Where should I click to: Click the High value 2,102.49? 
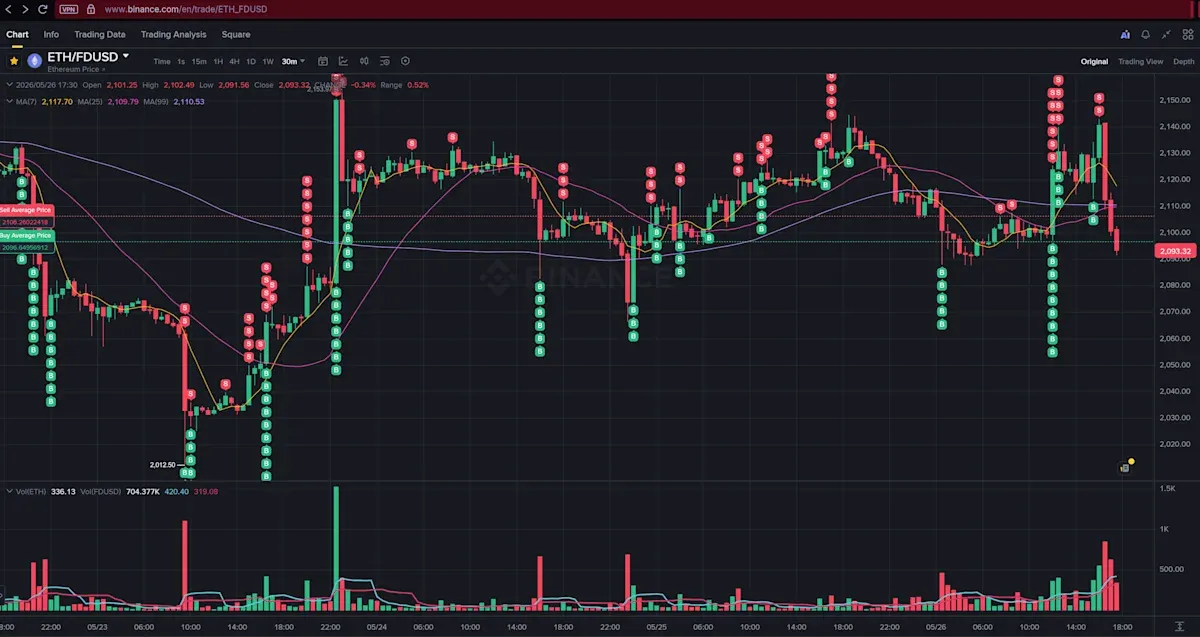(x=180, y=85)
